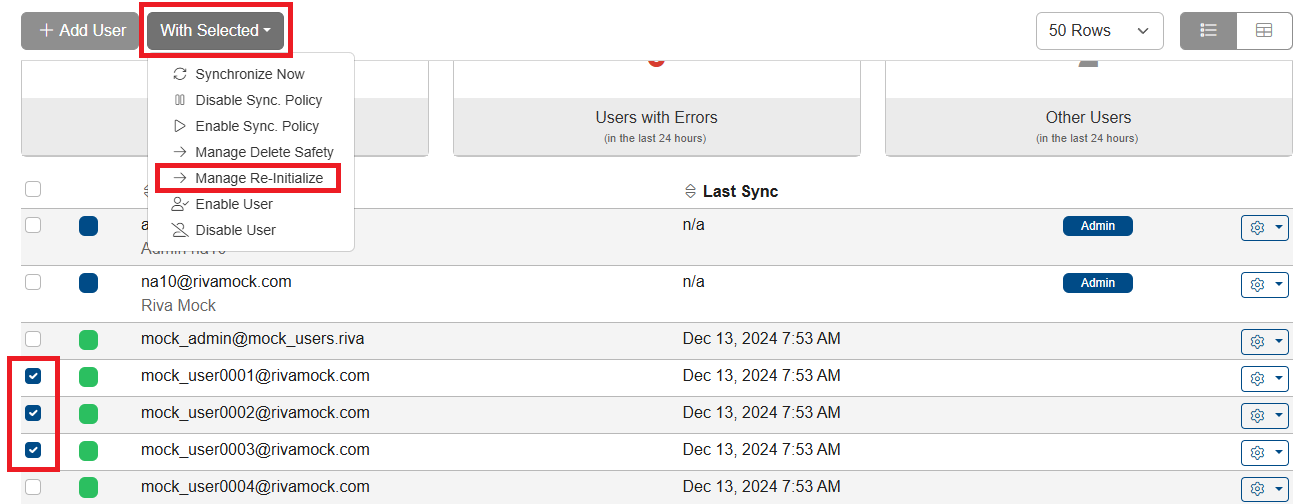
Task: Click gear icon for mock_admin row
Action: click(1257, 342)
